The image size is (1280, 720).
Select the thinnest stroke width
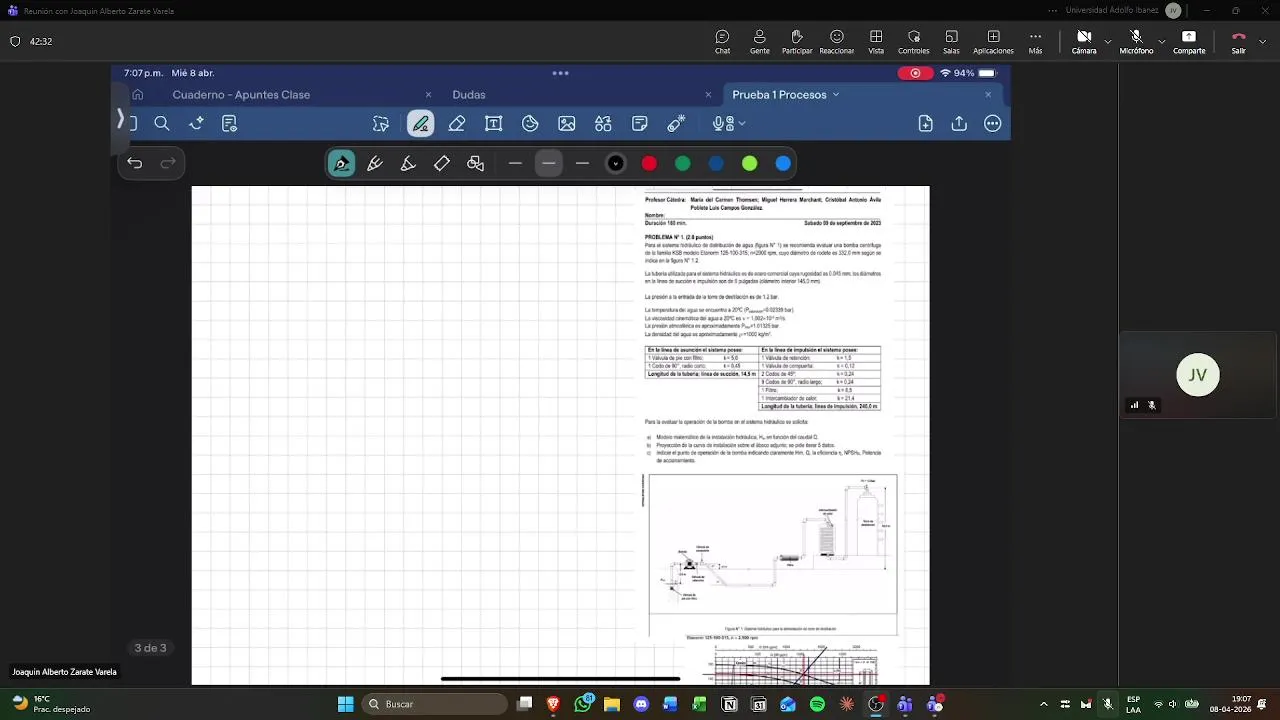tap(515, 163)
